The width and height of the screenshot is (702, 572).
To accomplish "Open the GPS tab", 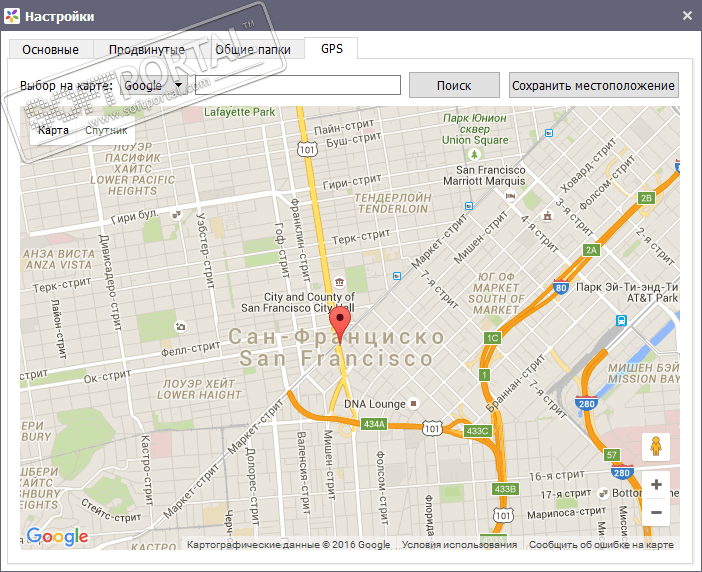I will 331,48.
